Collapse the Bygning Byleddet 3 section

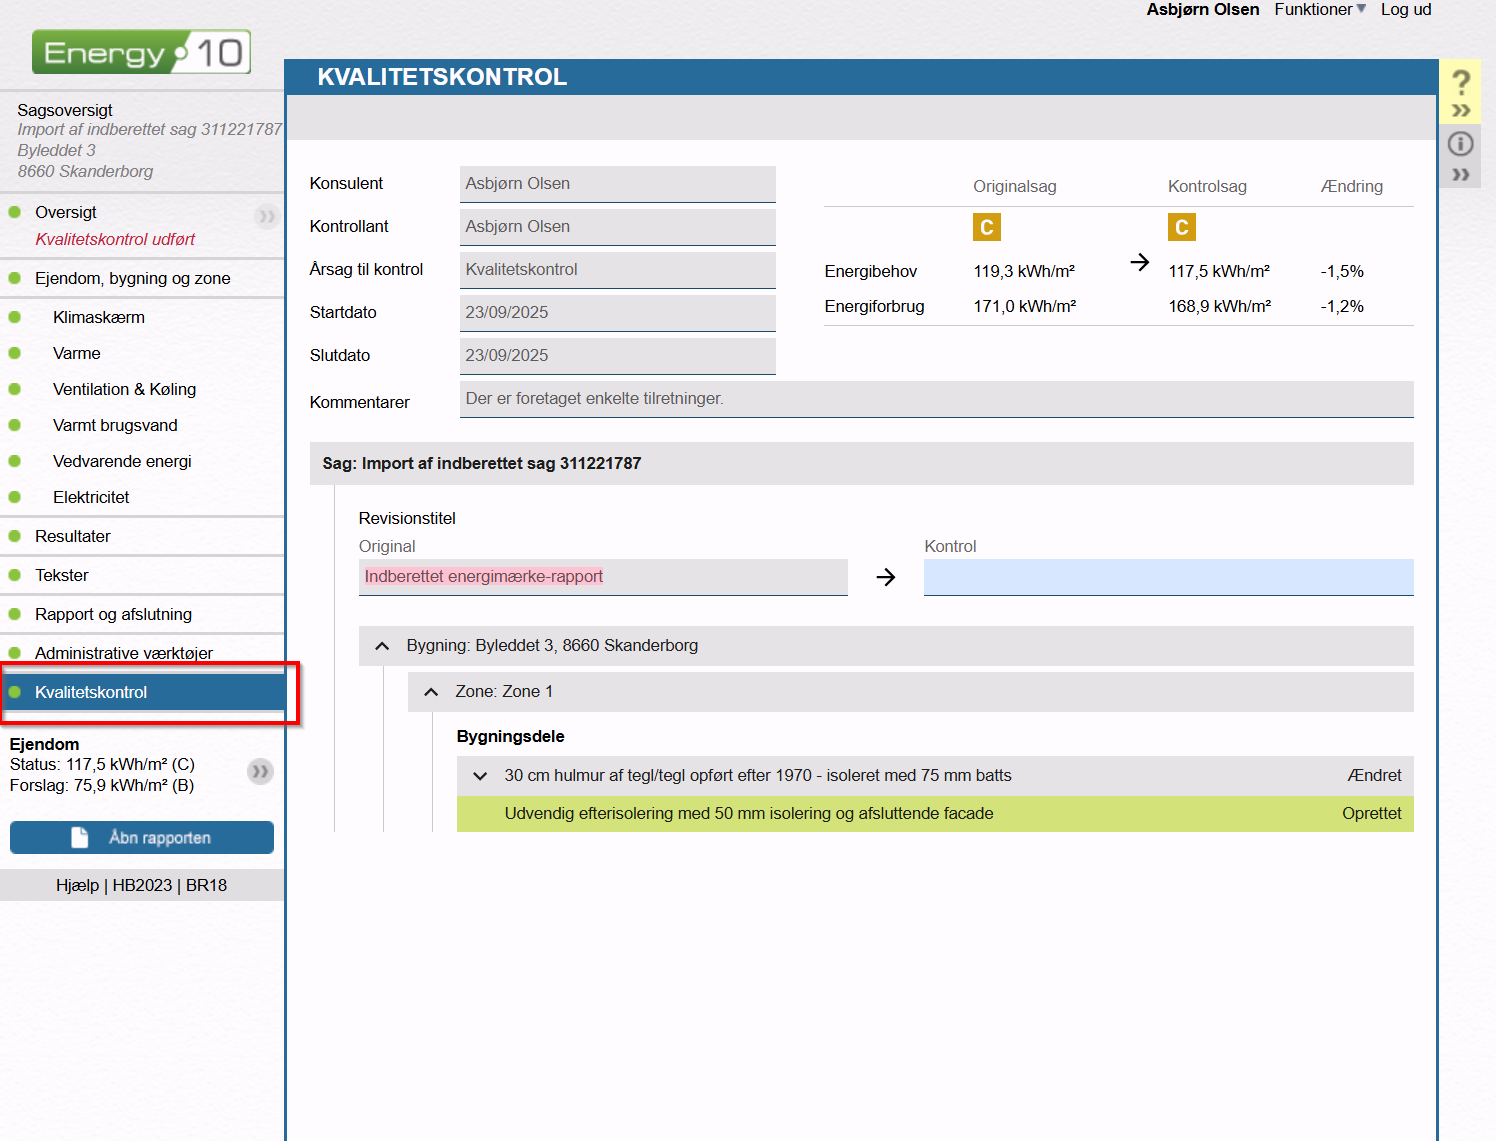point(382,646)
